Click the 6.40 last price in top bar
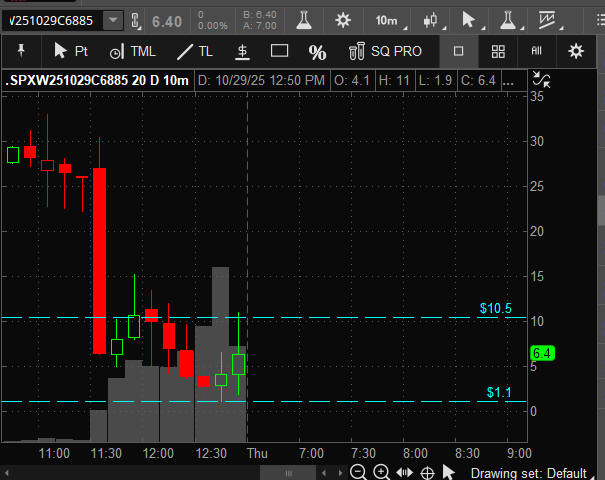Image resolution: width=605 pixels, height=480 pixels. tap(167, 21)
